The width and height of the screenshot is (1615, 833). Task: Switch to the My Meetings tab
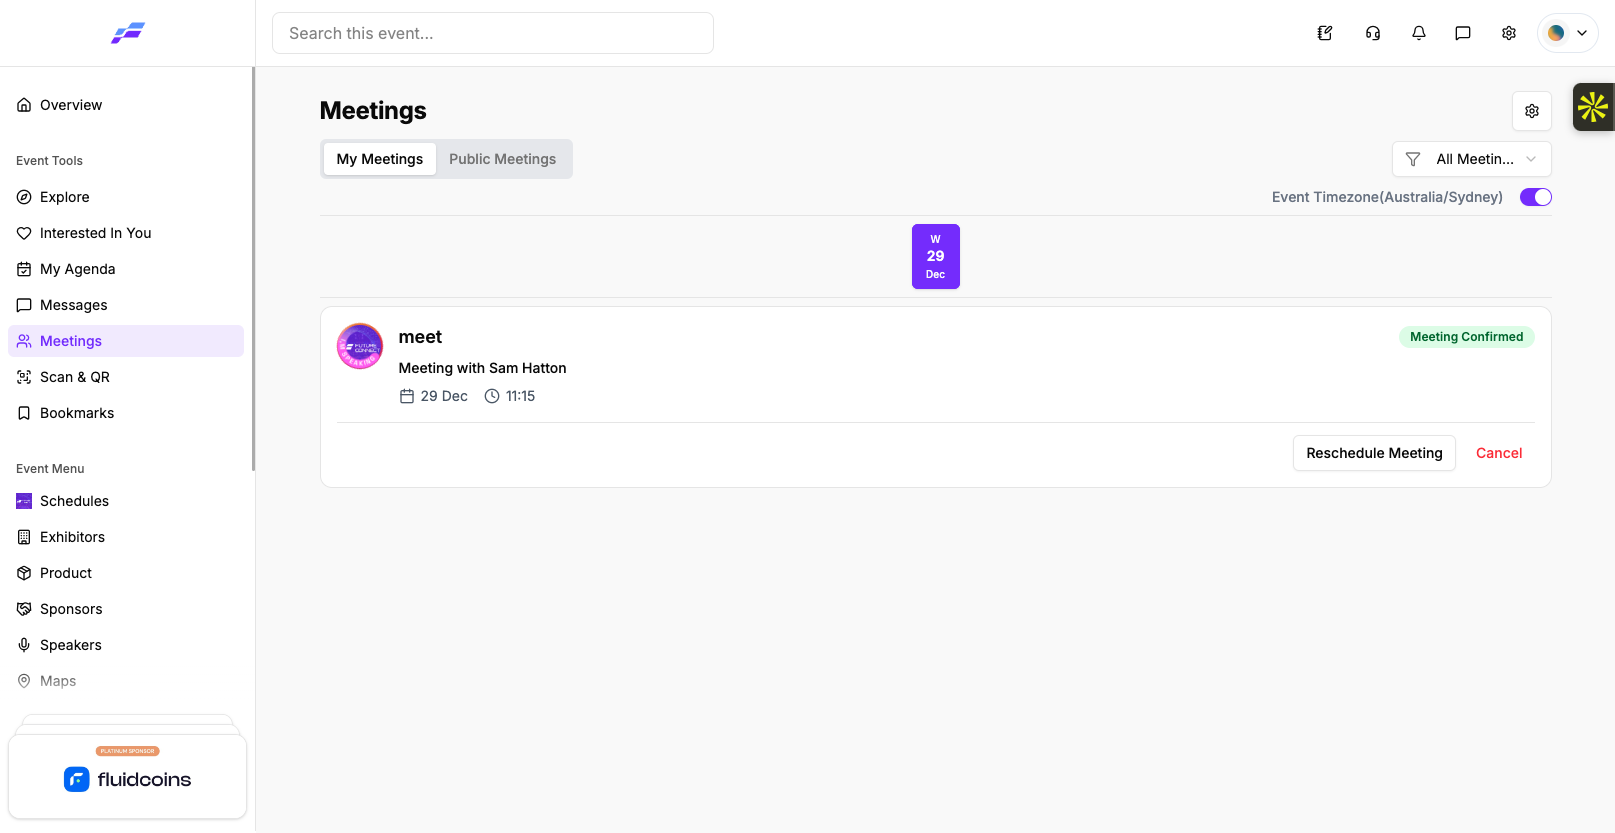[x=380, y=159]
